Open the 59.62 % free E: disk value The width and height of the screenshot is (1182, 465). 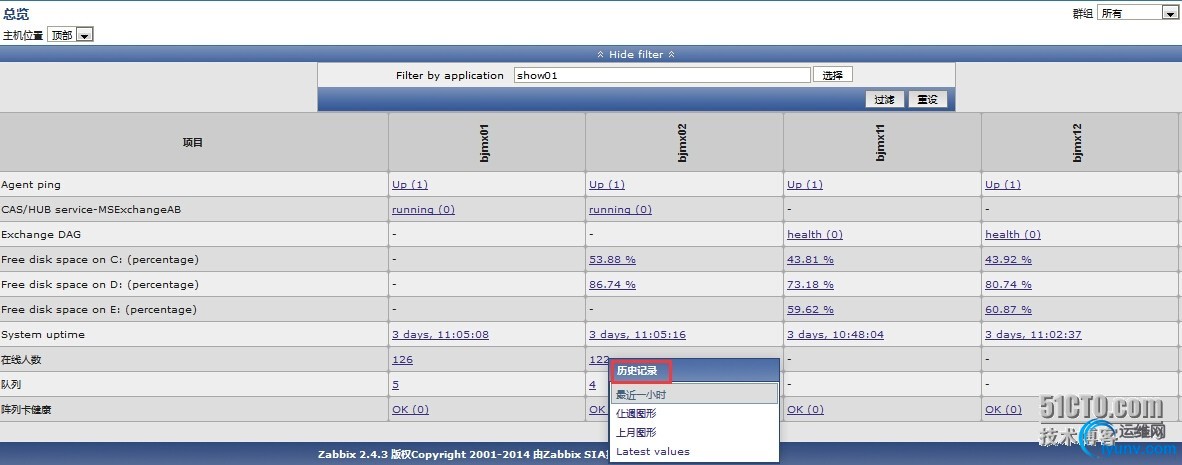810,310
